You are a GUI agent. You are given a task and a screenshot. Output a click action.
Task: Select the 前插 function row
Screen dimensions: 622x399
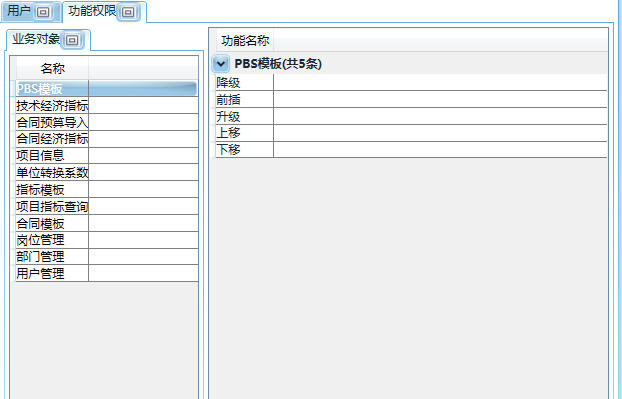coord(411,99)
